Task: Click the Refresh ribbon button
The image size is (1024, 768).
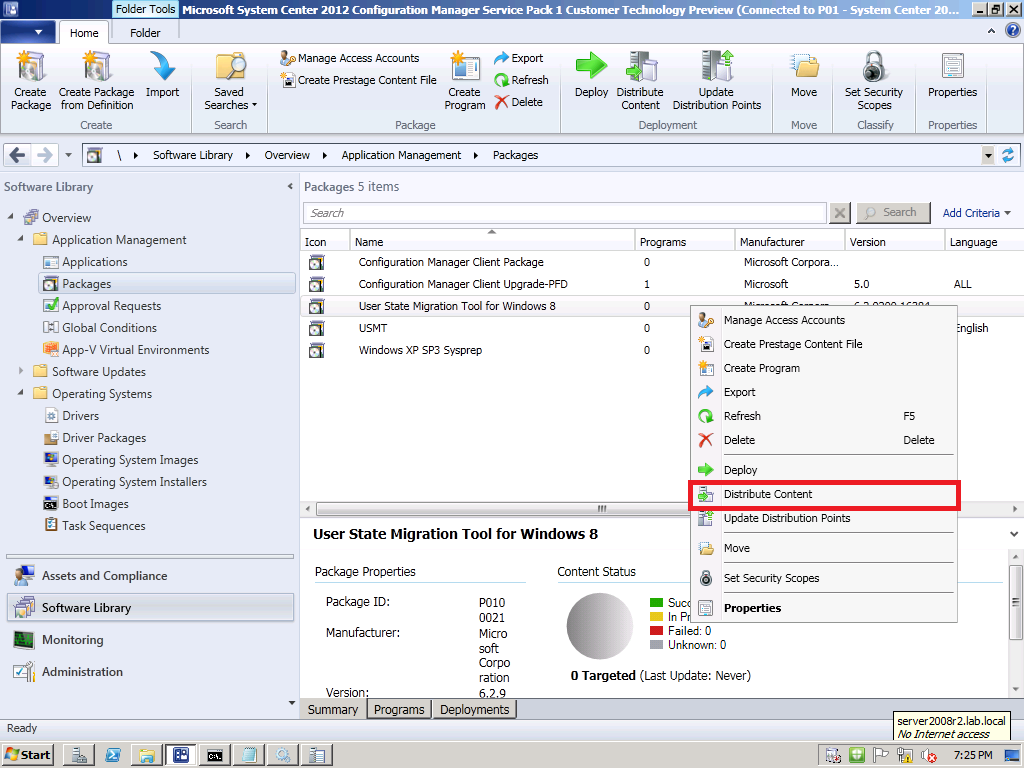Action: coord(521,80)
